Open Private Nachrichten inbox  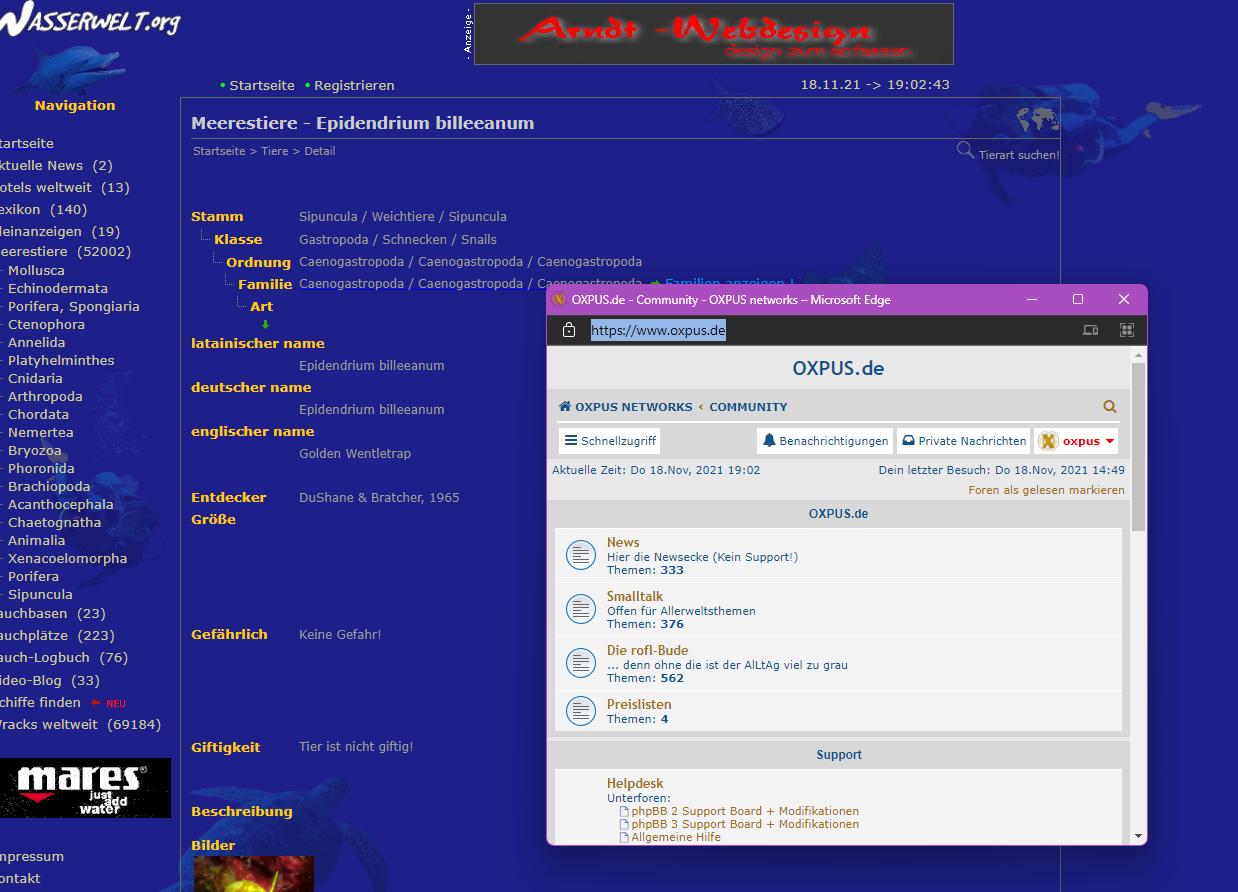click(963, 441)
